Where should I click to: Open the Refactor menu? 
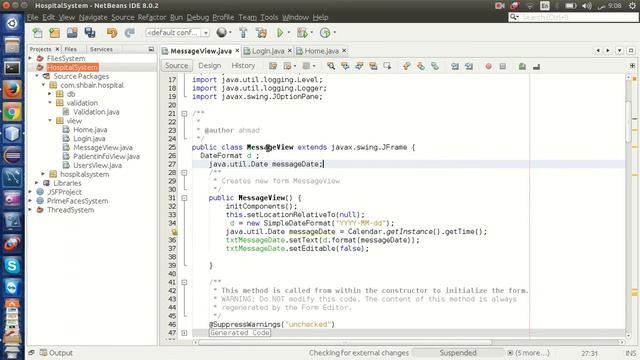click(151, 17)
